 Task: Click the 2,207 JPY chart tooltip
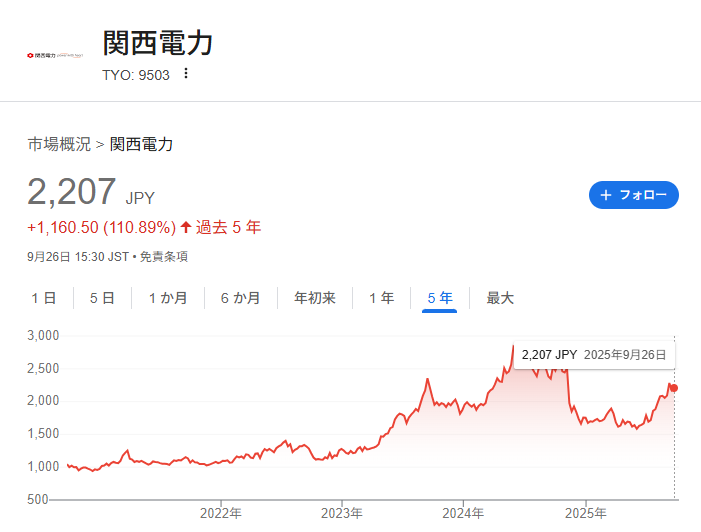593,355
